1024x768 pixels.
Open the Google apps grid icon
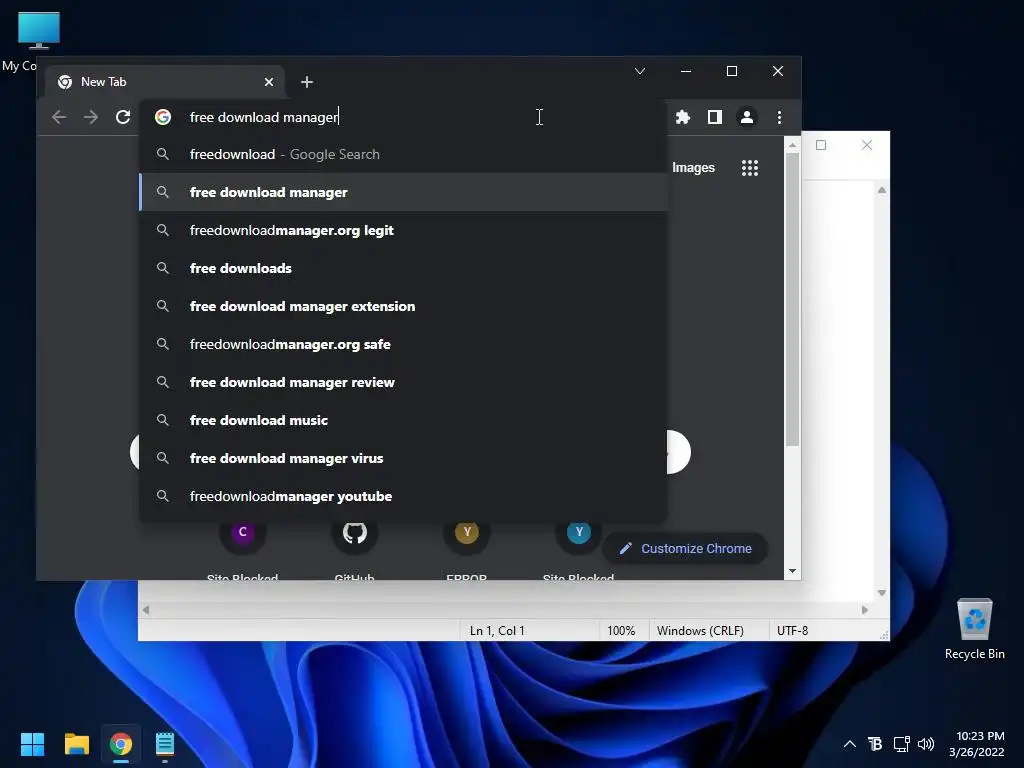(x=750, y=168)
